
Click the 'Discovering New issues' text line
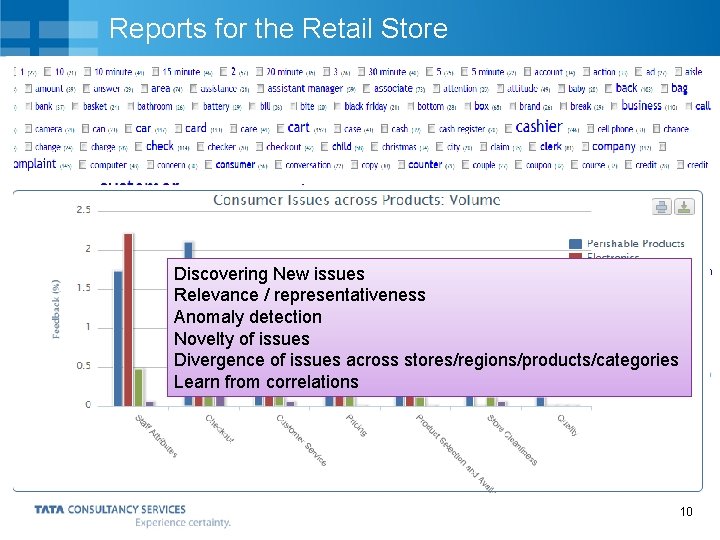[269, 274]
